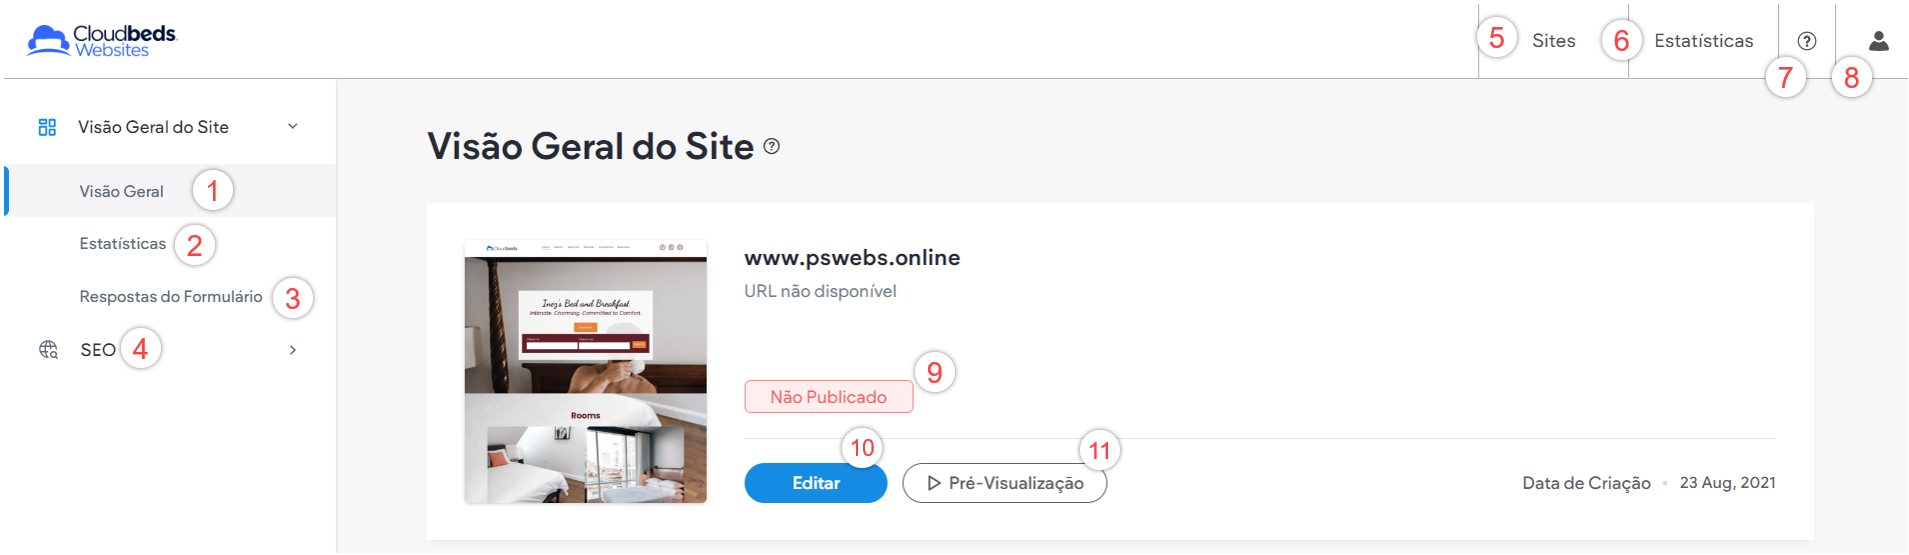The width and height of the screenshot is (1909, 555).
Task: Click the SEO globe search icon
Action: [48, 349]
